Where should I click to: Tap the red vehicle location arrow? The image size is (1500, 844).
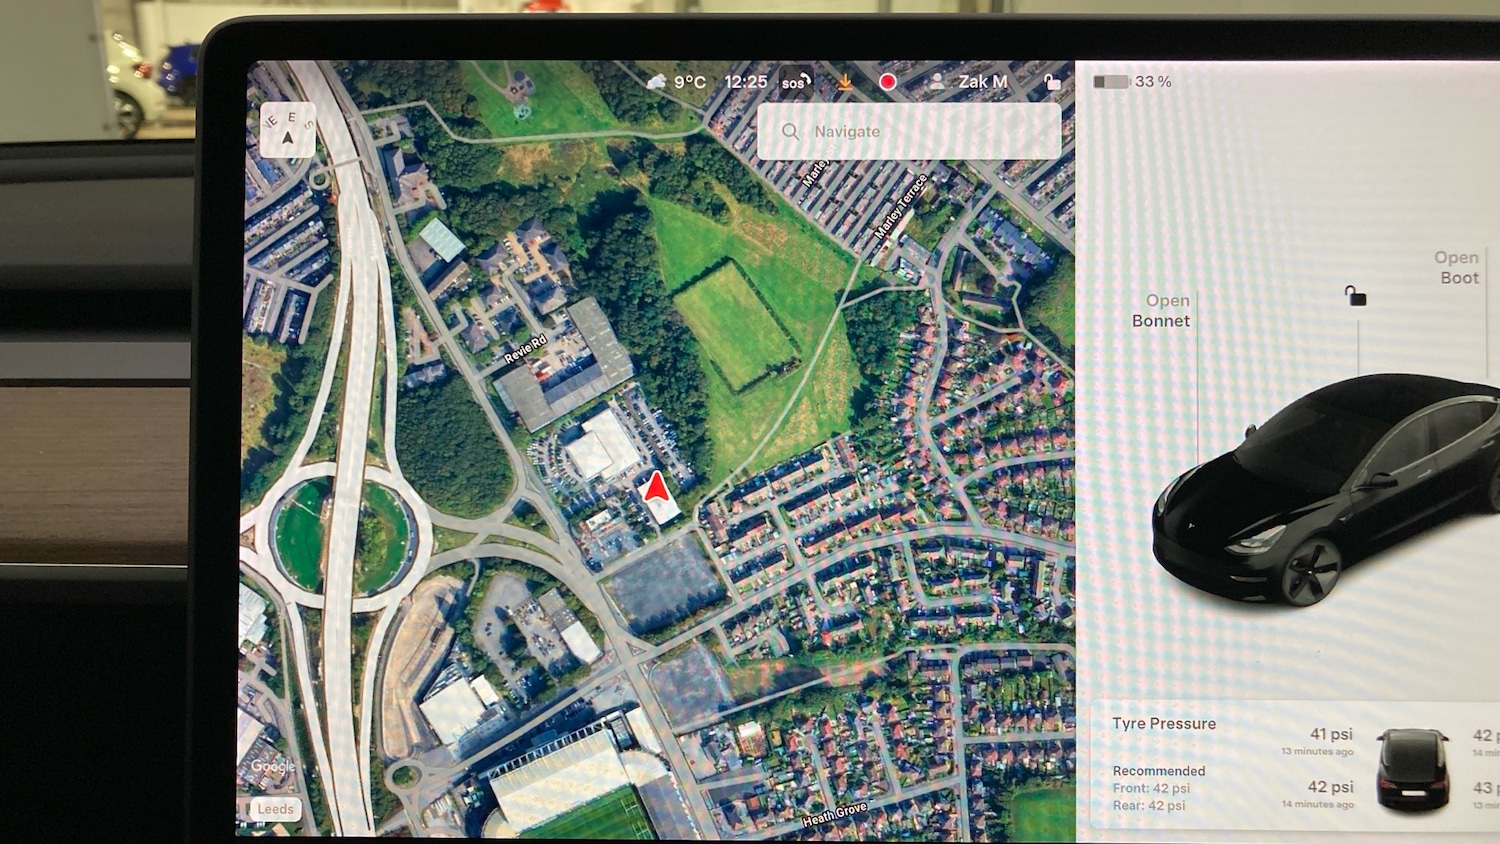pos(656,488)
